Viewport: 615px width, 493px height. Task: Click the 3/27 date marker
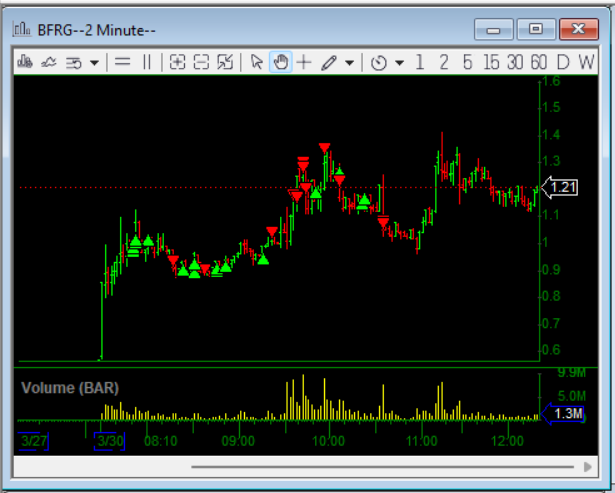click(33, 441)
